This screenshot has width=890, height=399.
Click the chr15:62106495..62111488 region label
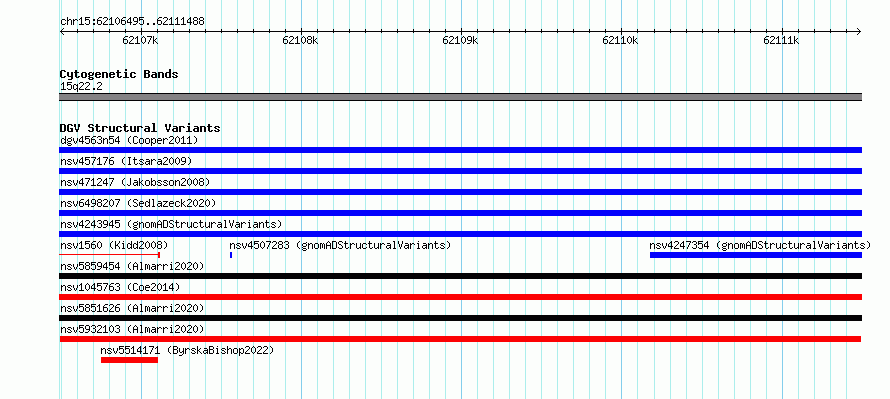tap(132, 22)
